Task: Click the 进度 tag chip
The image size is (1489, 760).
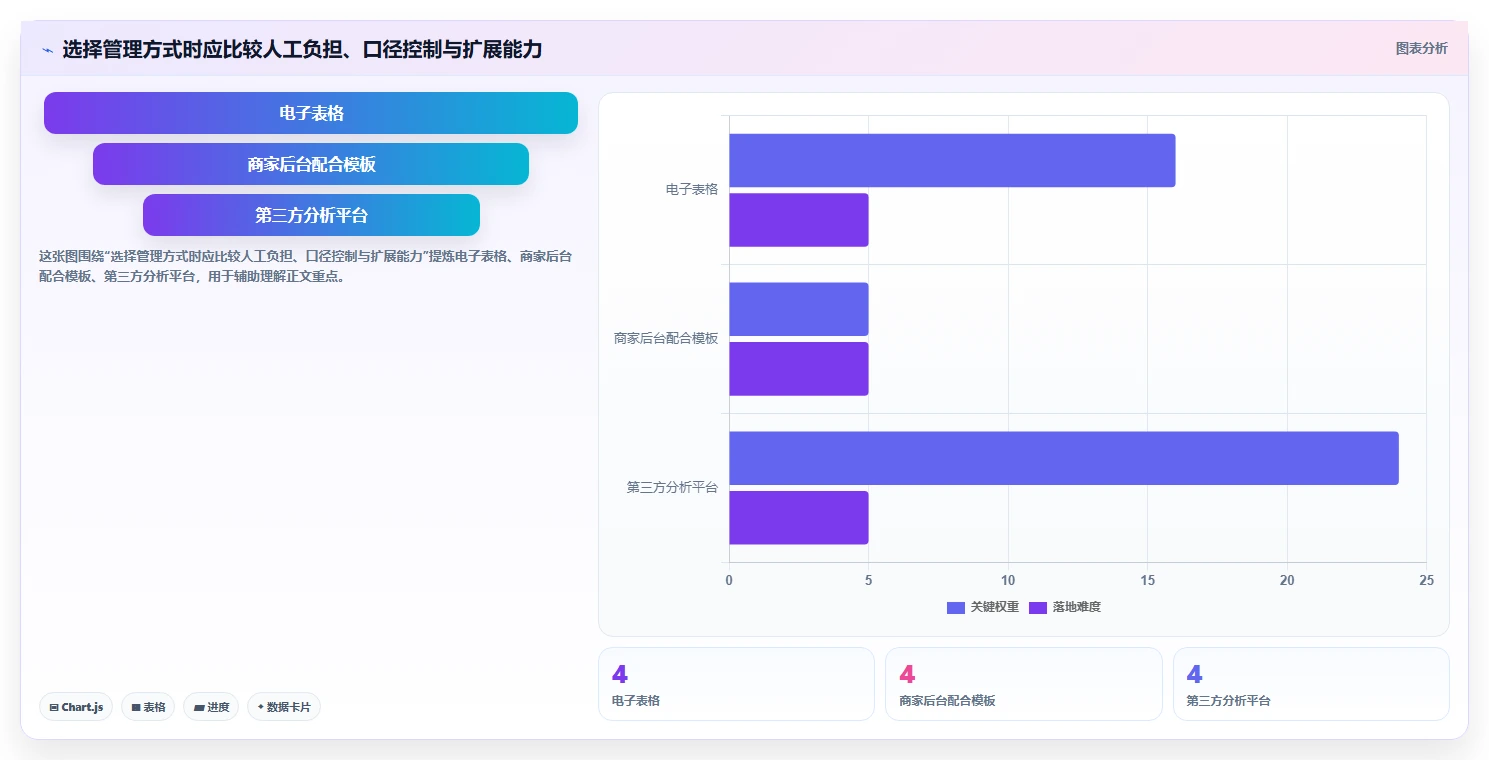Action: click(x=211, y=707)
